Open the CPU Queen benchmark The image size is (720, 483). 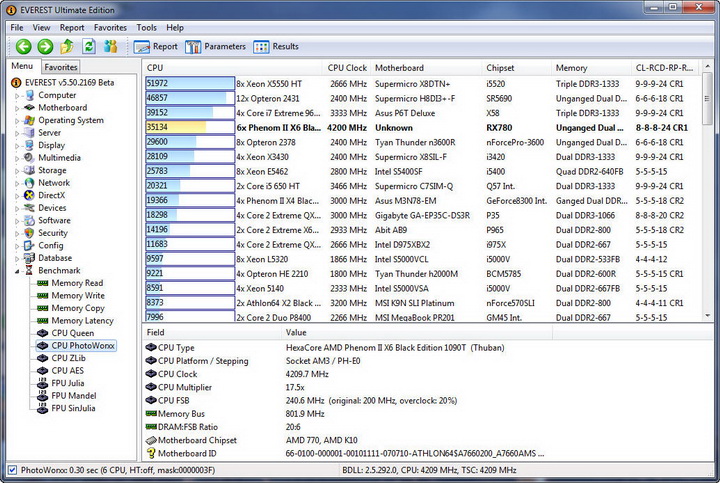click(66, 333)
